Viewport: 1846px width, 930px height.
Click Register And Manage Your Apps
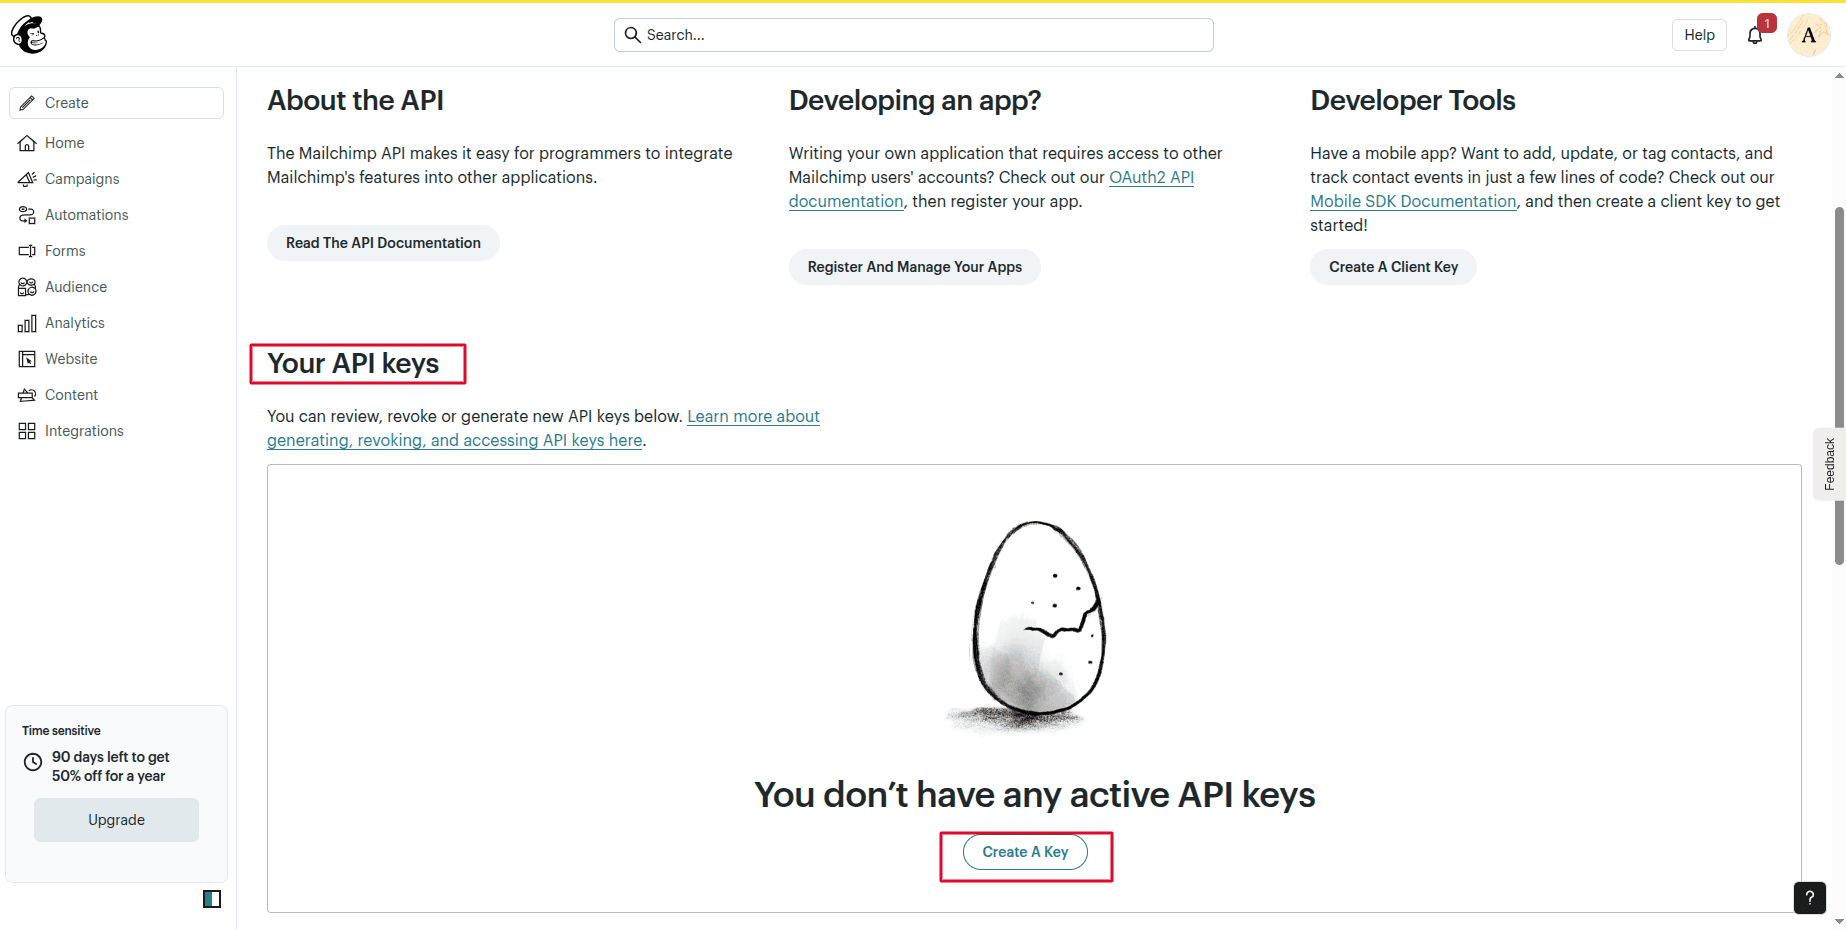pos(914,267)
